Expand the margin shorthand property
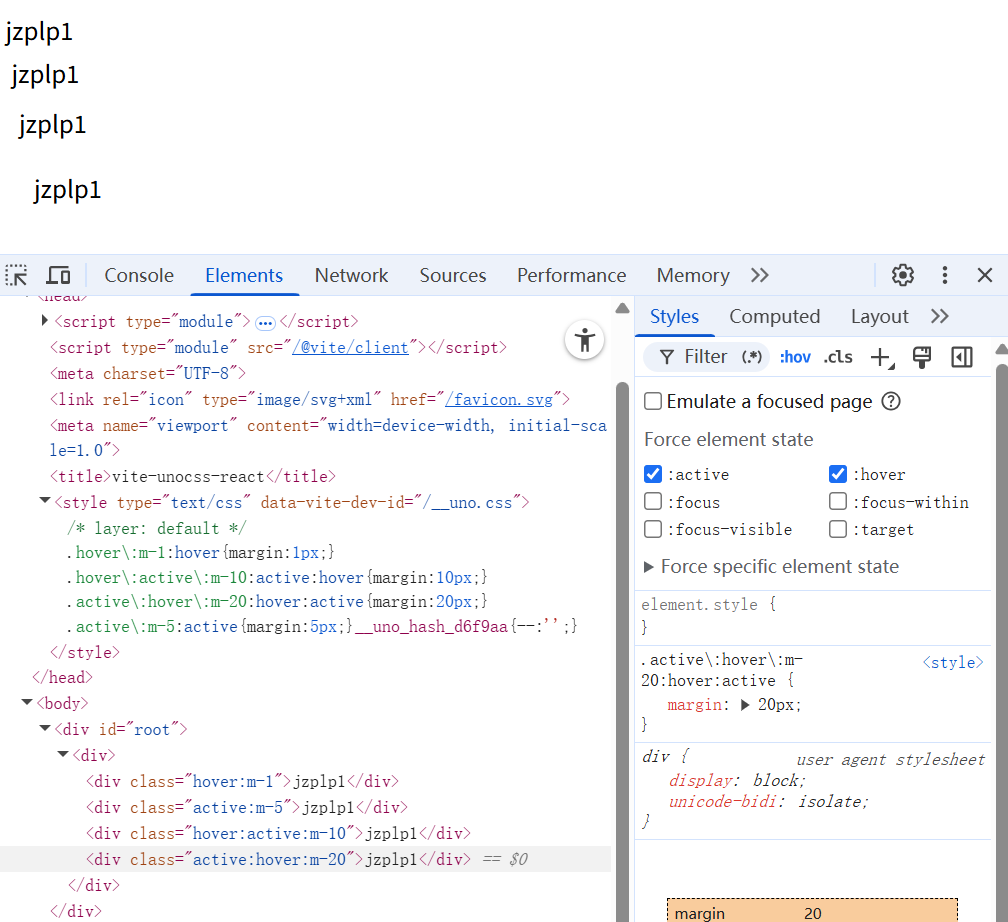The width and height of the screenshot is (1008, 922). pos(745,705)
